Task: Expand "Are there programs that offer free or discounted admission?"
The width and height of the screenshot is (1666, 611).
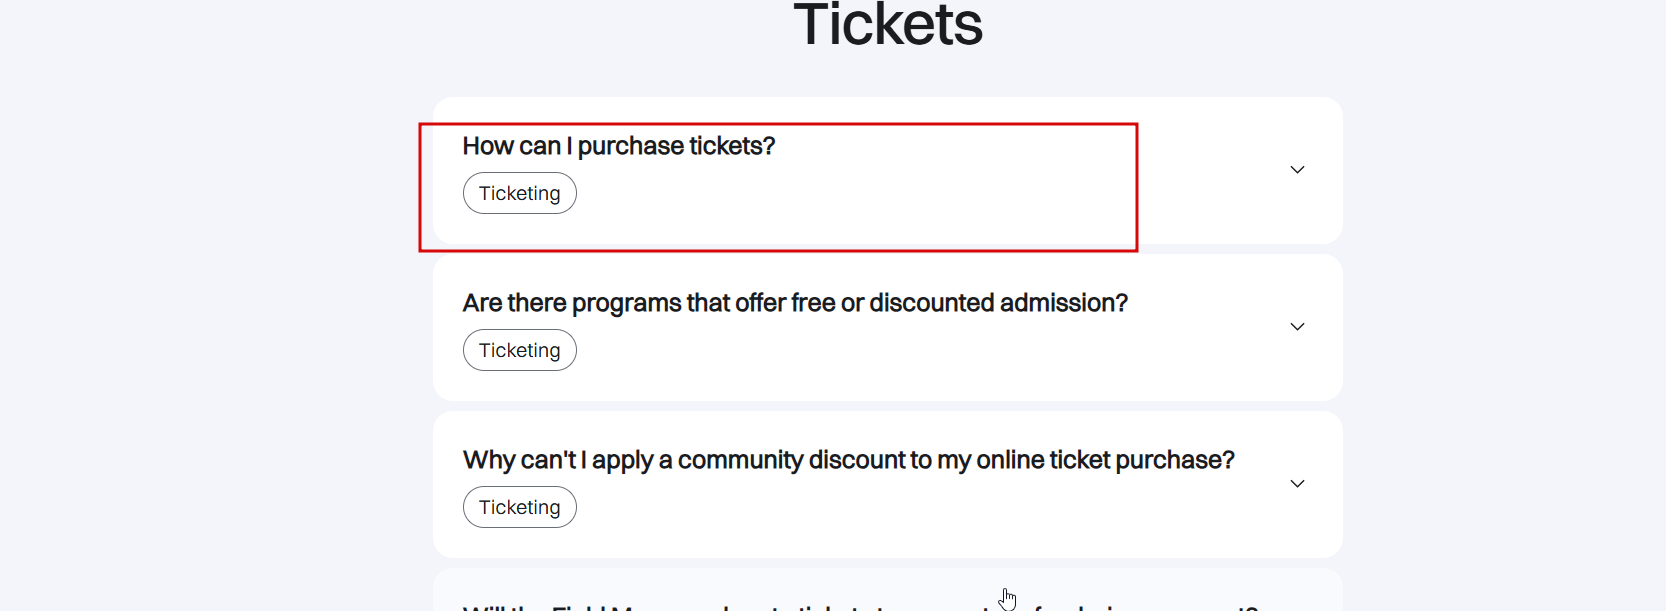Action: point(795,303)
